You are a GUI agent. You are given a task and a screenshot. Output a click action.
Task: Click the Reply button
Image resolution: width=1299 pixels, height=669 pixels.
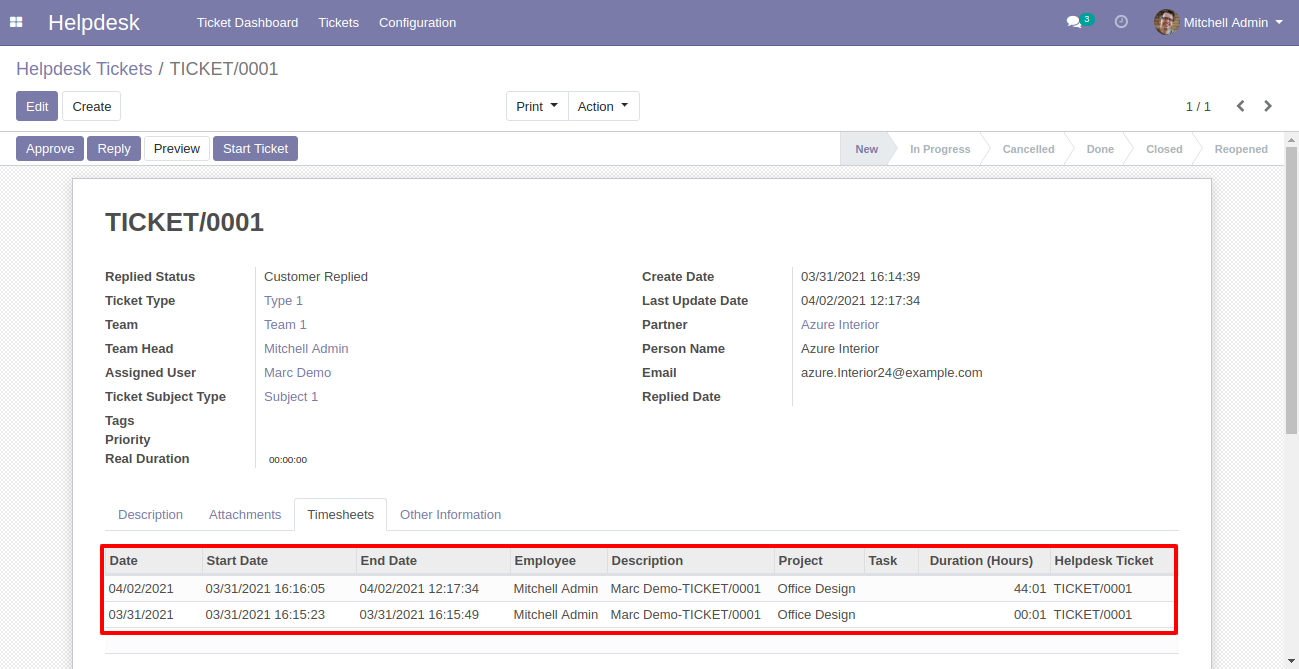tap(114, 148)
